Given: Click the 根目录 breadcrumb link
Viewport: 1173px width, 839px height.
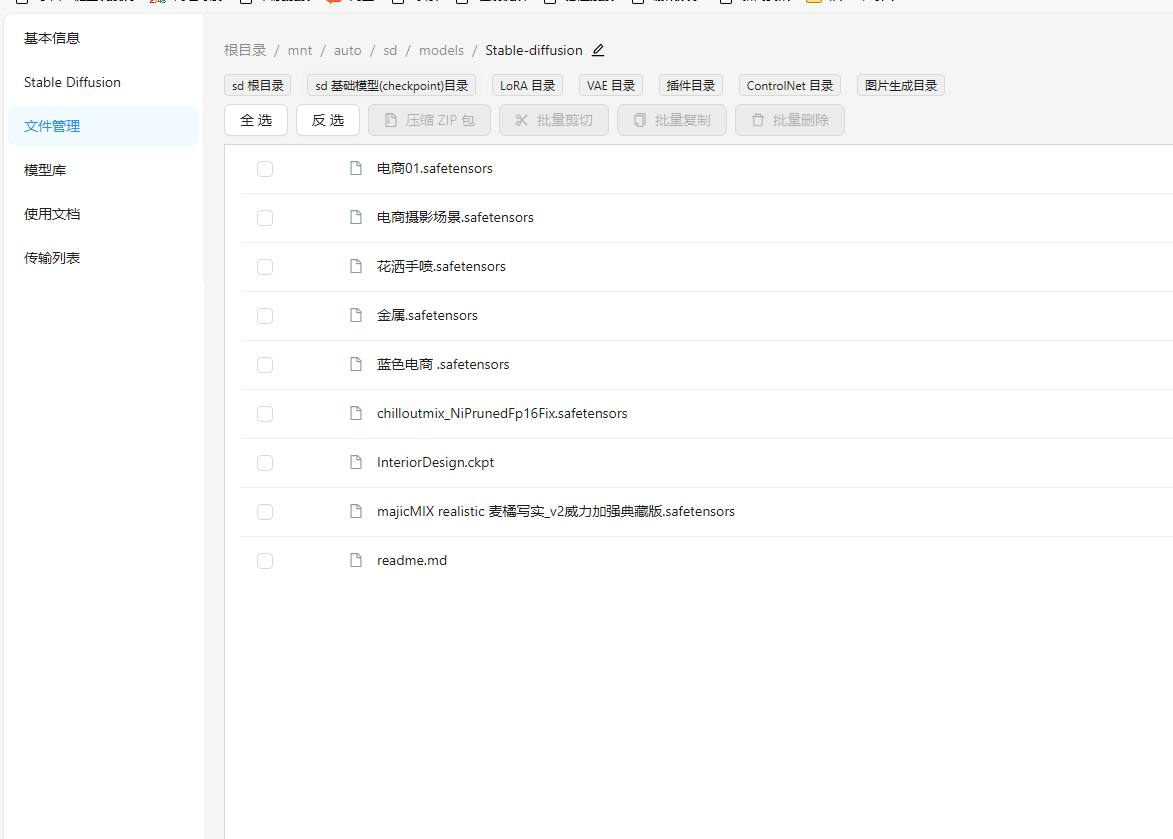Looking at the screenshot, I should tap(245, 49).
